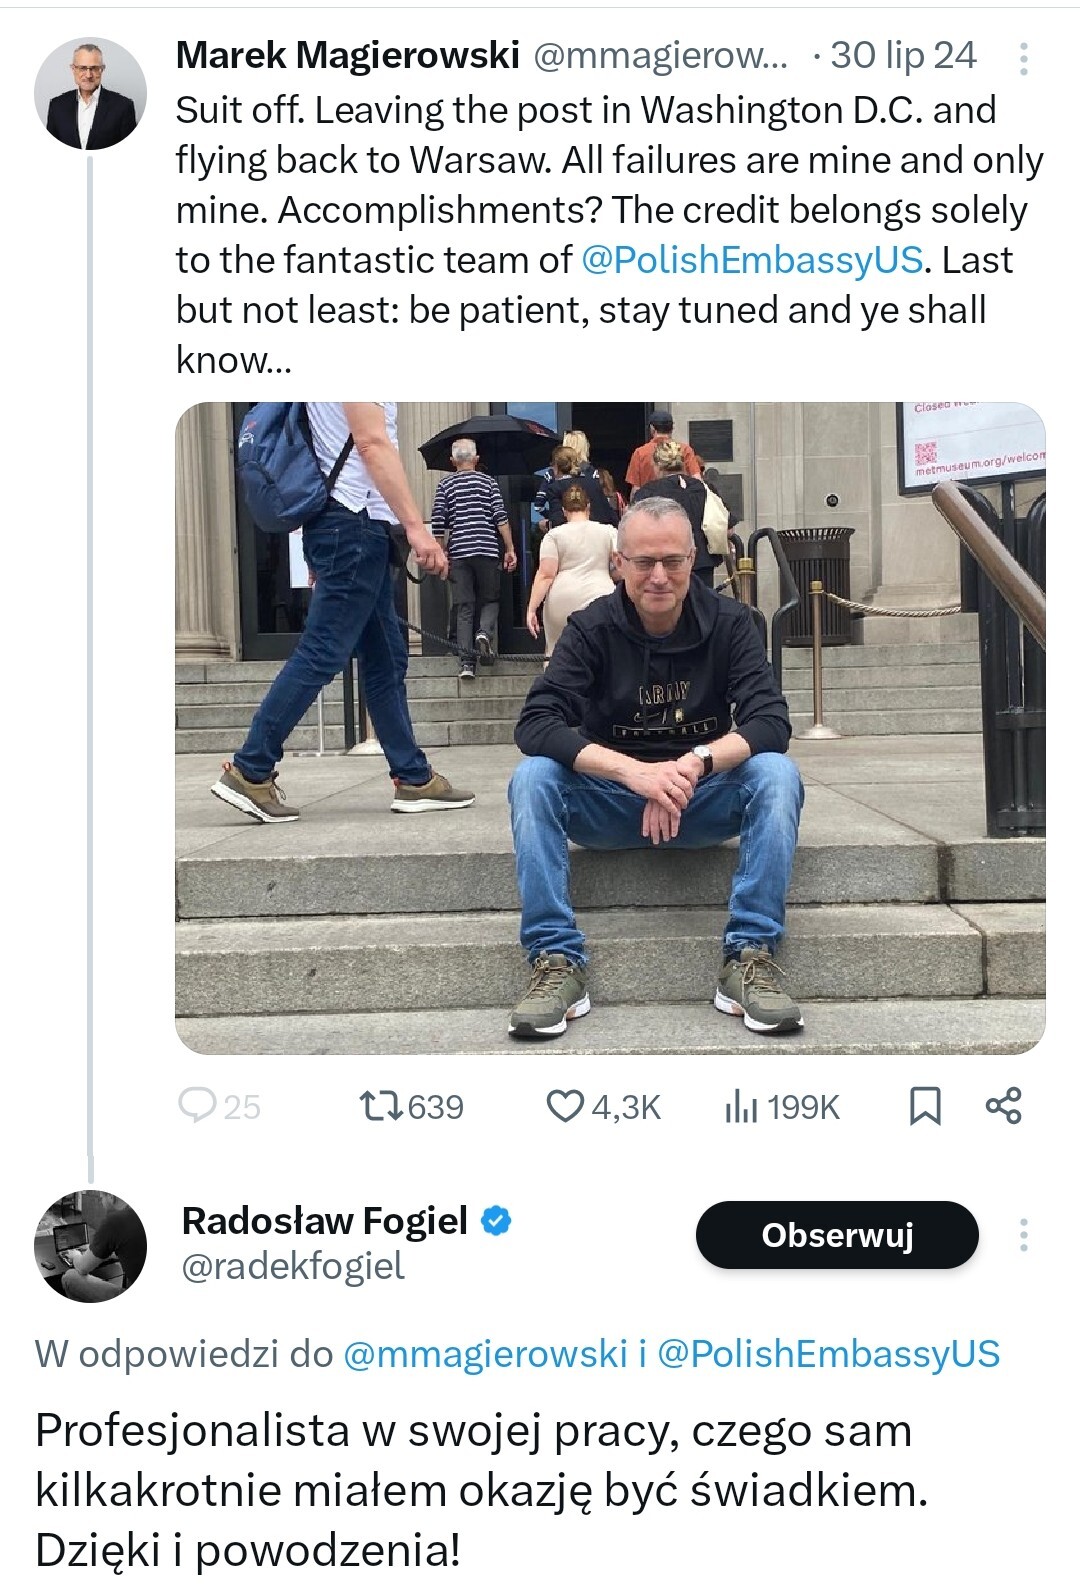The width and height of the screenshot is (1080, 1596).
Task: Click Radosław Fogiel's blue verified badge
Action: [497, 1221]
